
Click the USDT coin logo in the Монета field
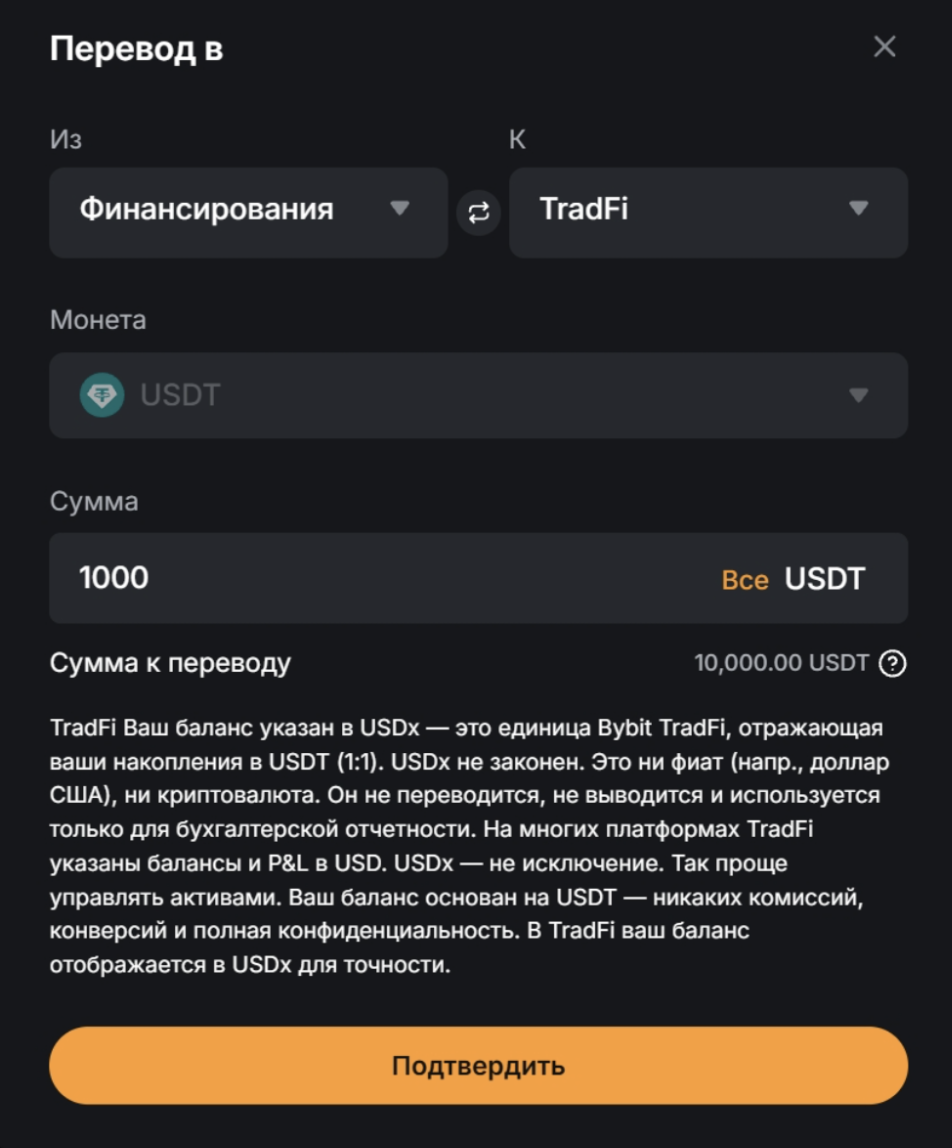coord(104,395)
